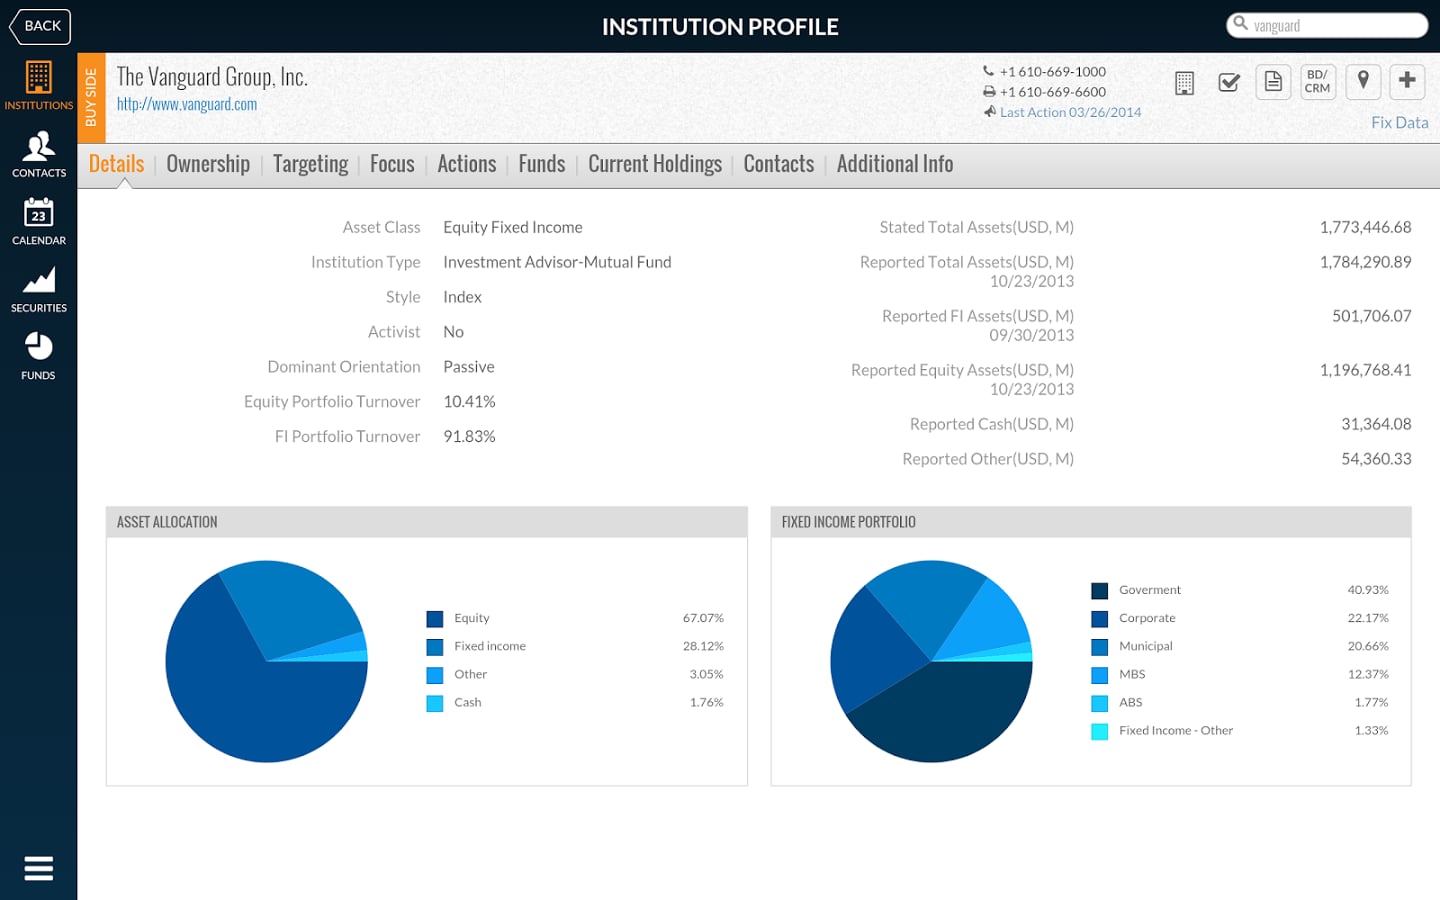
Task: Select the Details tab
Action: [x=116, y=164]
